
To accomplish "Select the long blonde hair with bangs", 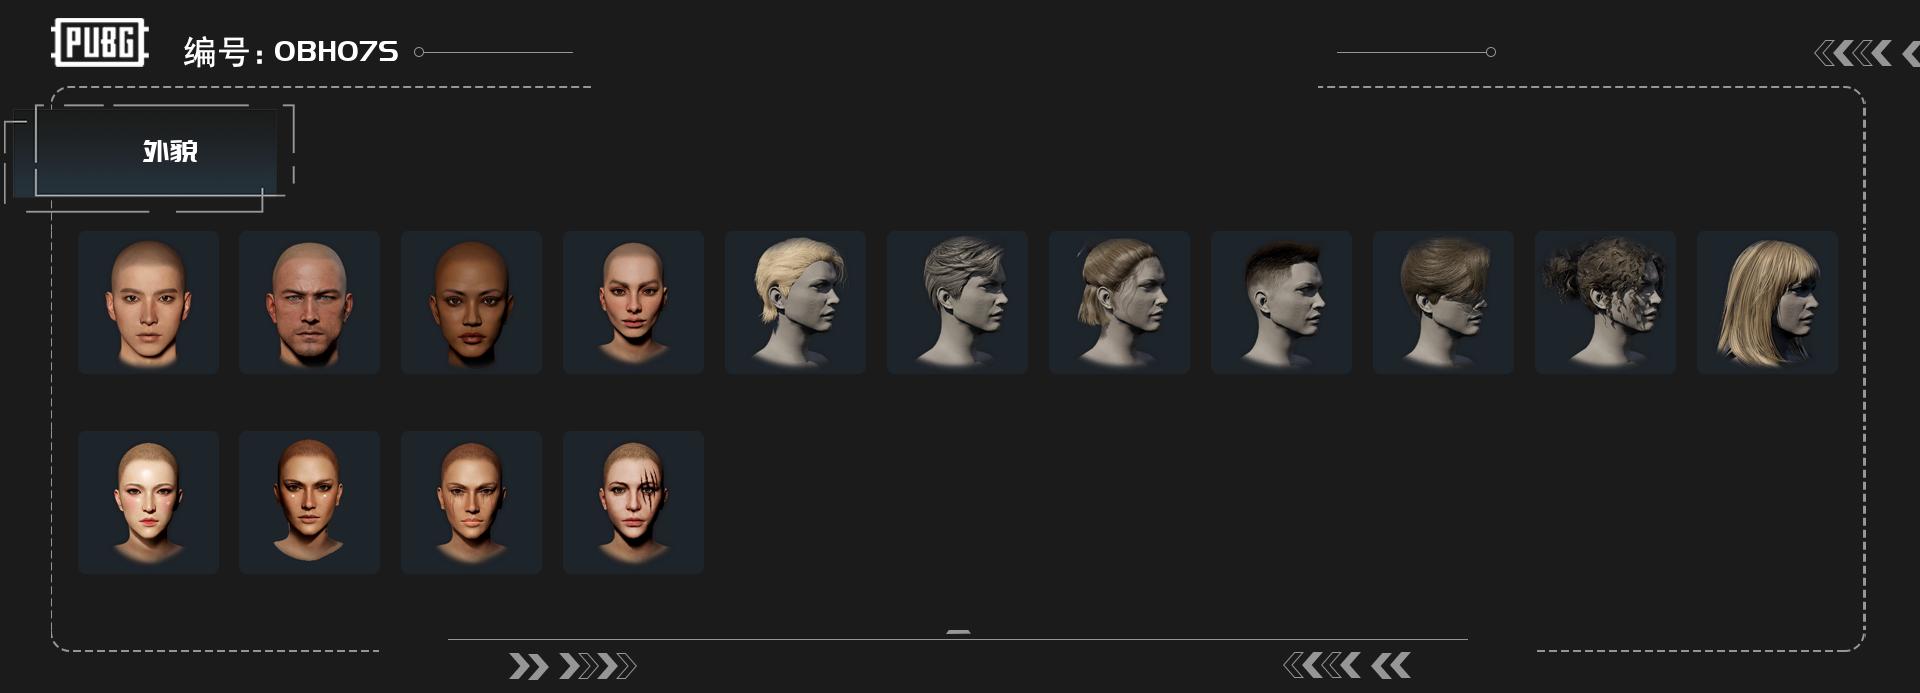I will [x=1767, y=302].
